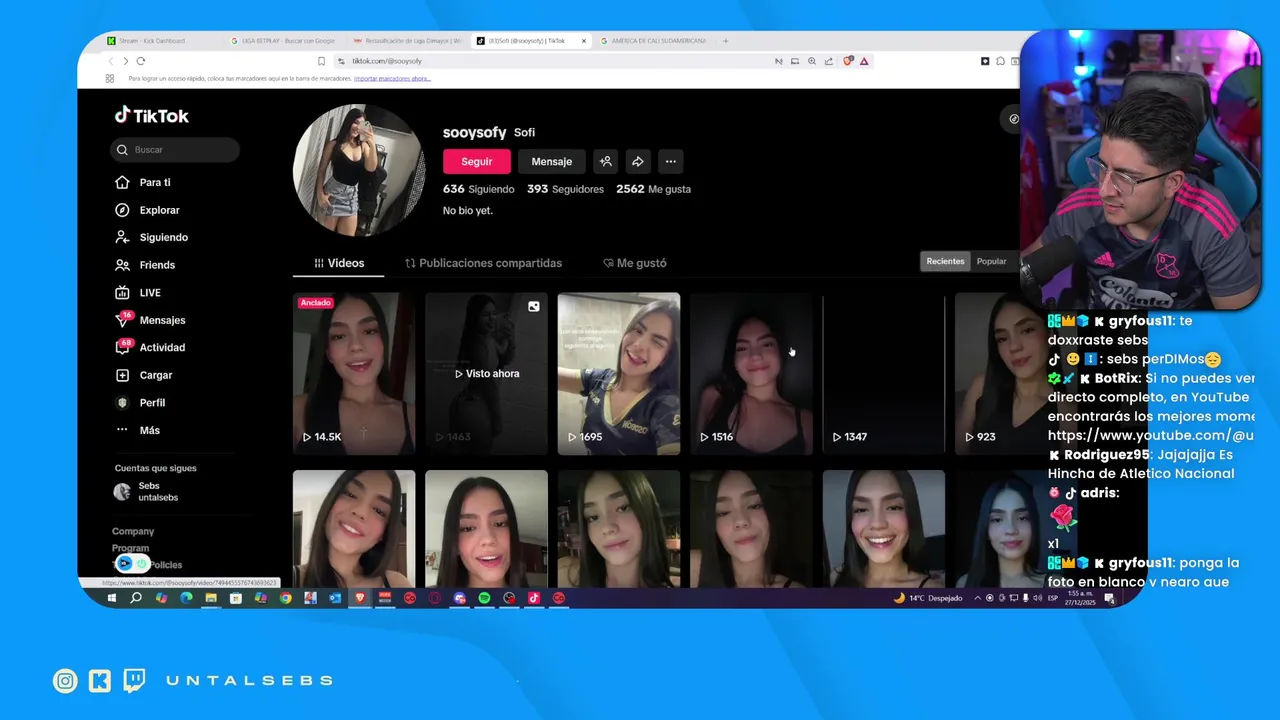
Task: Expand the Program footer section
Action: pos(130,548)
